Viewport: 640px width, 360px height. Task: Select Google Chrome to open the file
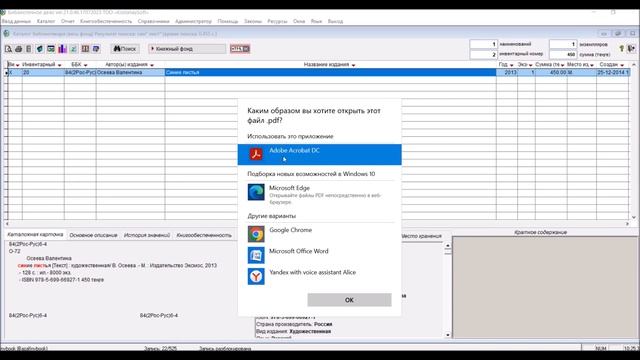click(320, 234)
